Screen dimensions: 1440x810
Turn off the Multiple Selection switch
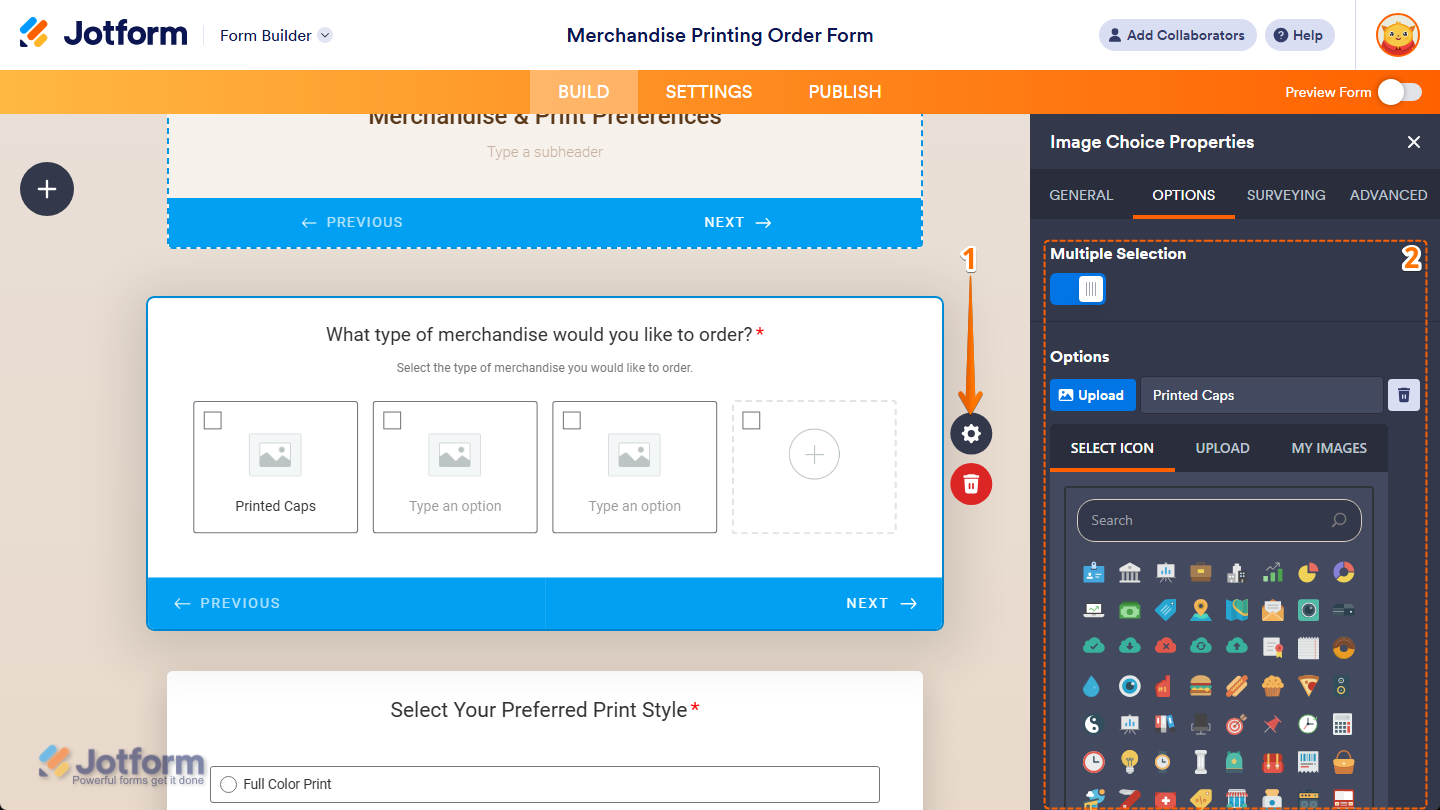1078,289
